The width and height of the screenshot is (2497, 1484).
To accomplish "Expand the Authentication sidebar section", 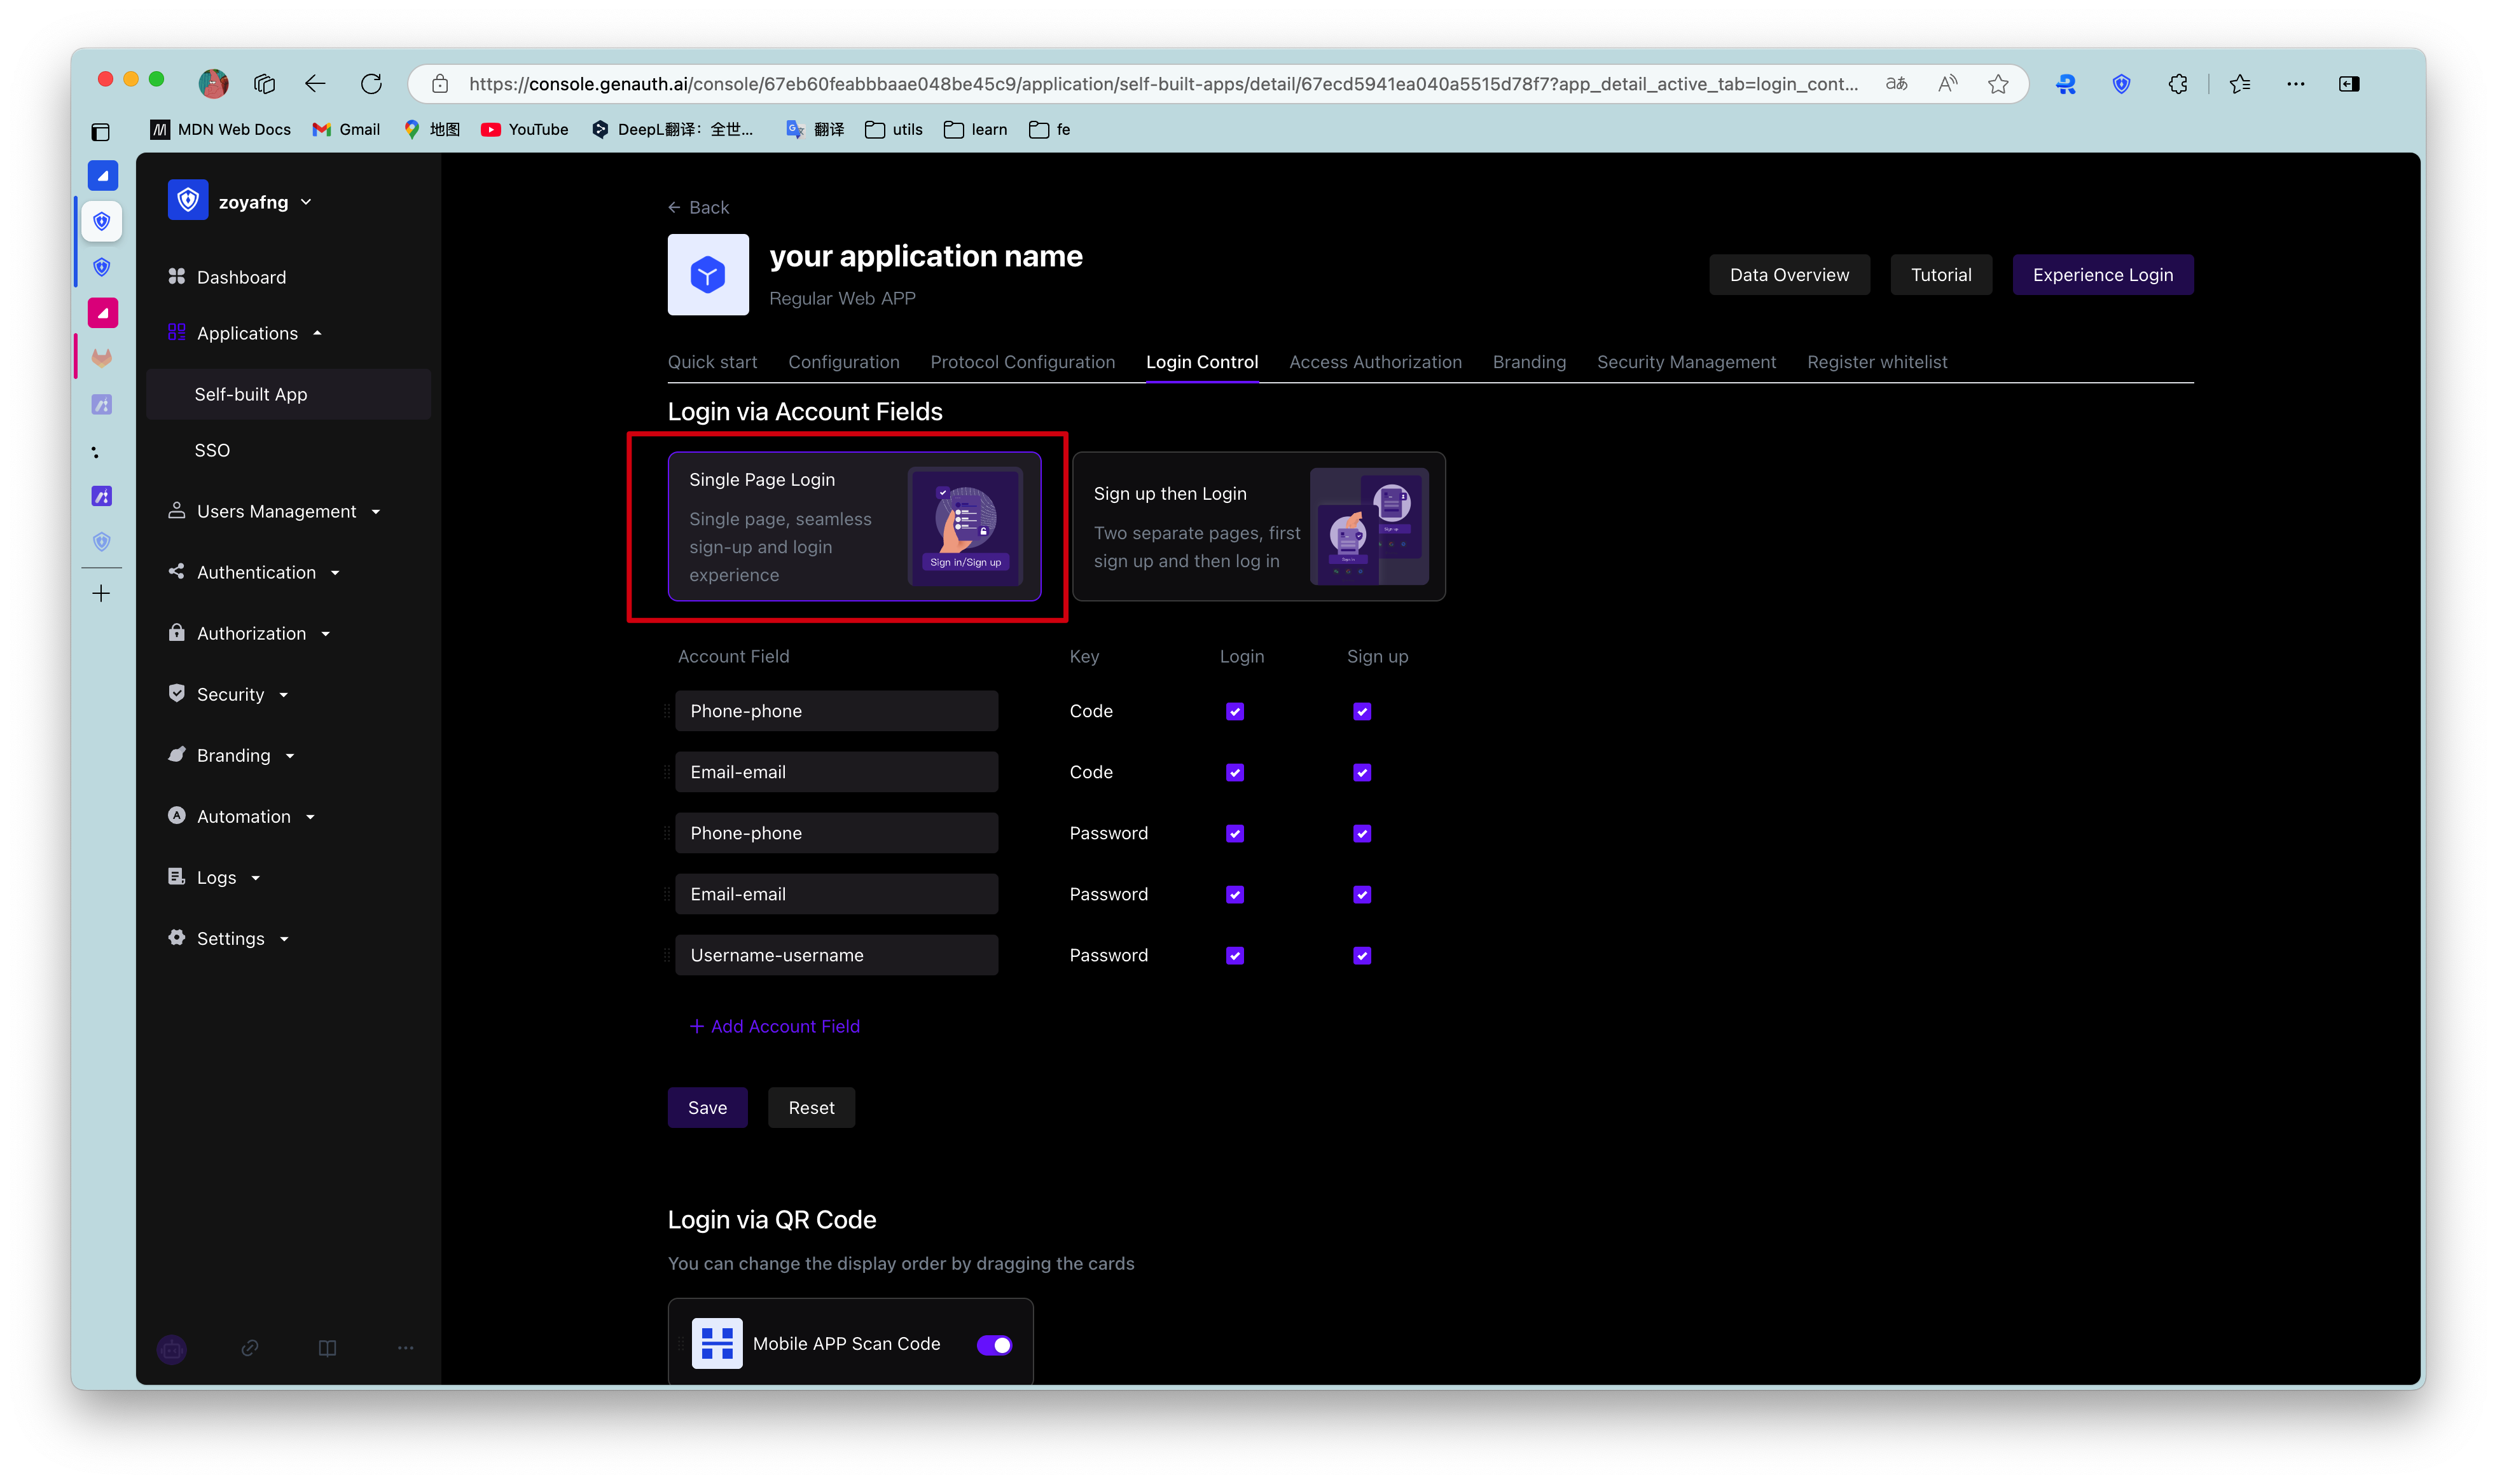I will tap(256, 572).
